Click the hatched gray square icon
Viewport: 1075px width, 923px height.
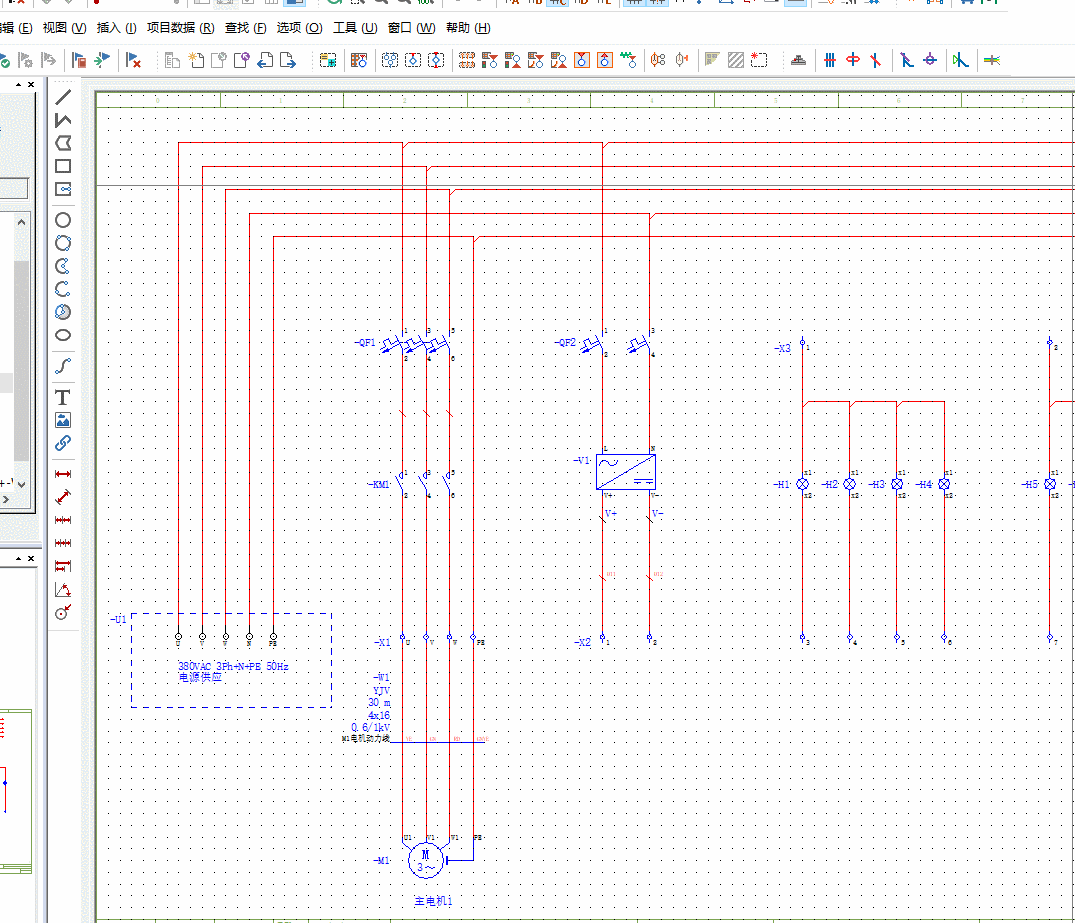[736, 60]
